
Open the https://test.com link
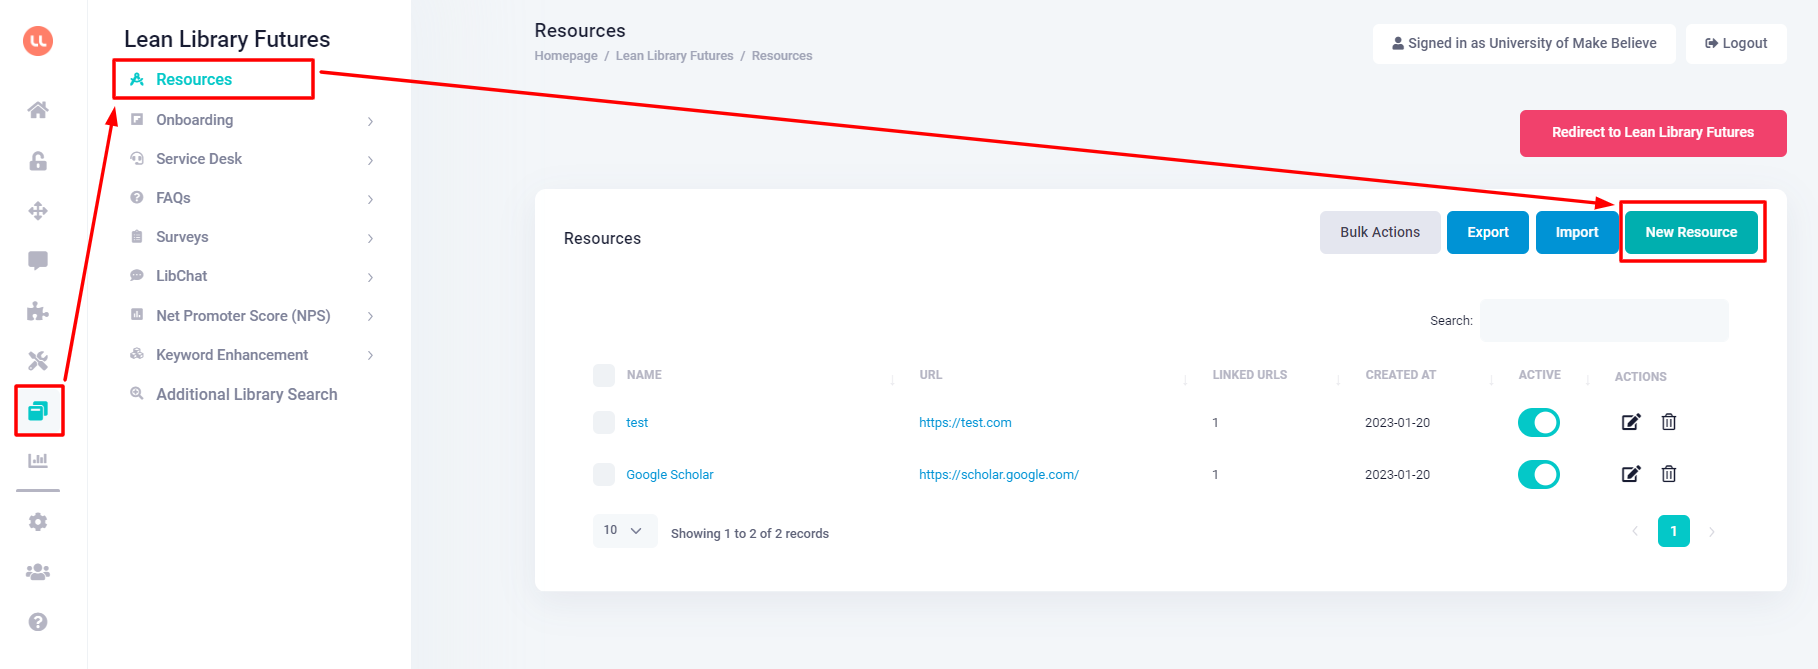click(x=965, y=423)
